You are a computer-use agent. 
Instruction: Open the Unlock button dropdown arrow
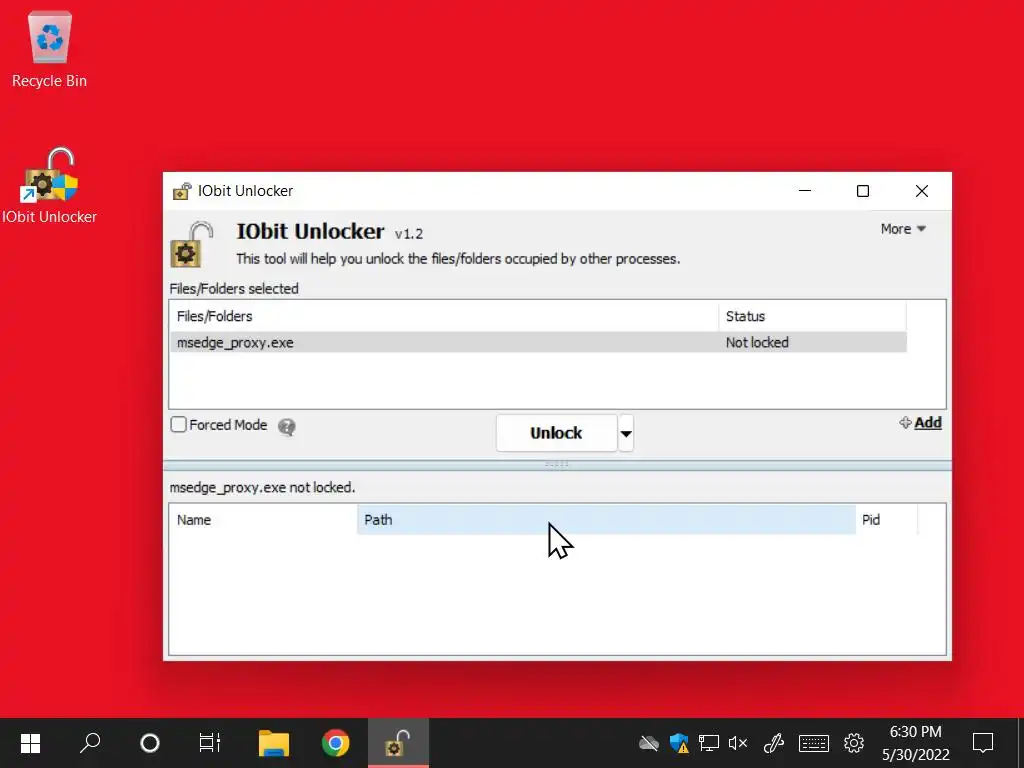626,433
